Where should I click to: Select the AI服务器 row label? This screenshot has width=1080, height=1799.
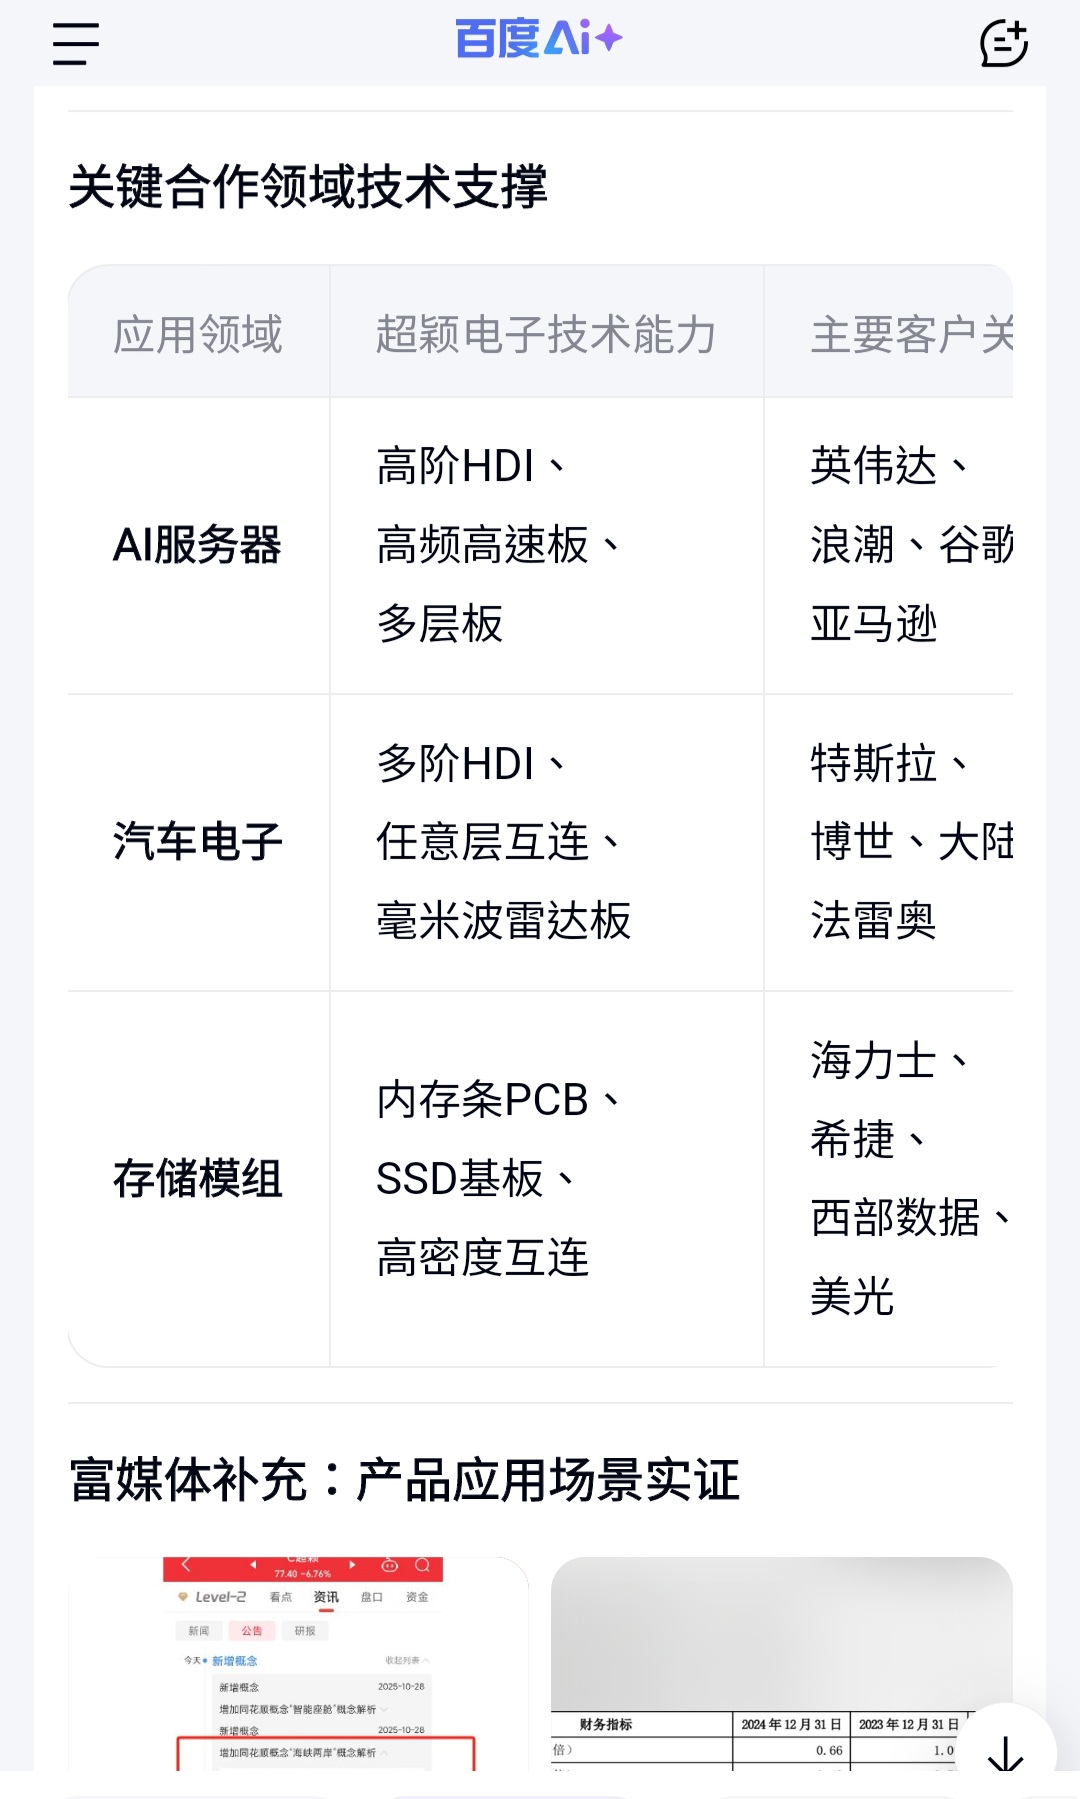(198, 545)
